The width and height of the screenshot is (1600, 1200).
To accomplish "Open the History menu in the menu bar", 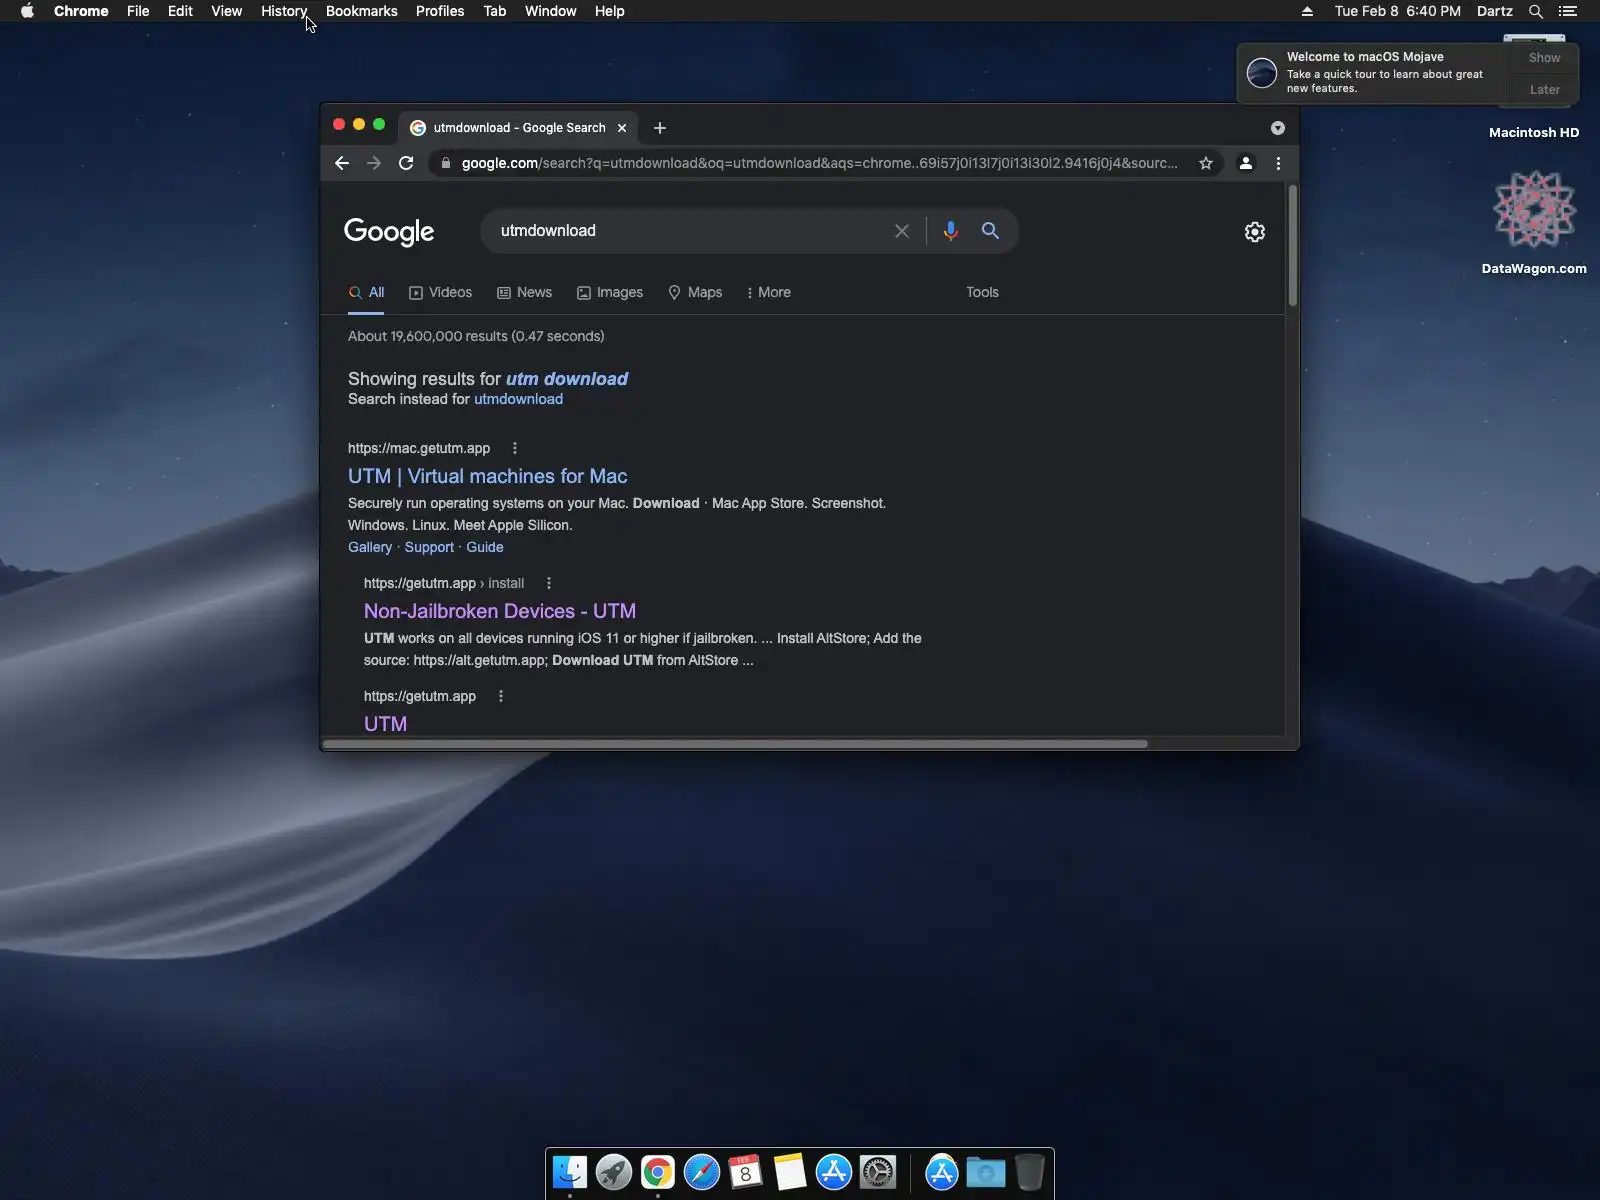I will pyautogui.click(x=284, y=11).
